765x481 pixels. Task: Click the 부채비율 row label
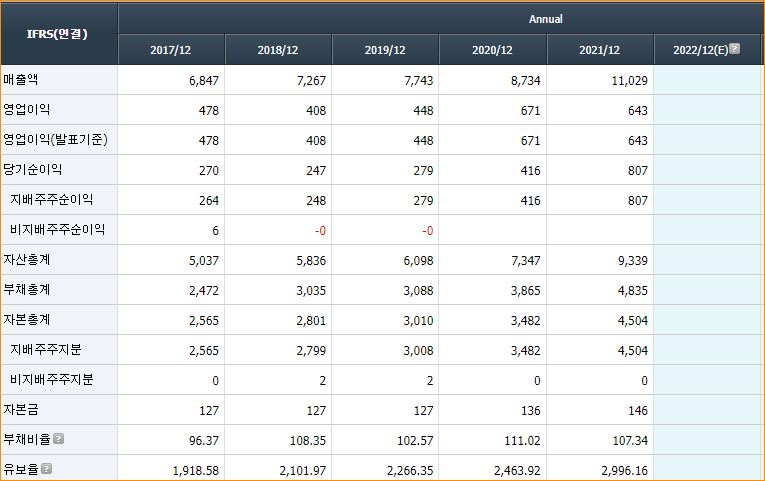tap(27, 440)
